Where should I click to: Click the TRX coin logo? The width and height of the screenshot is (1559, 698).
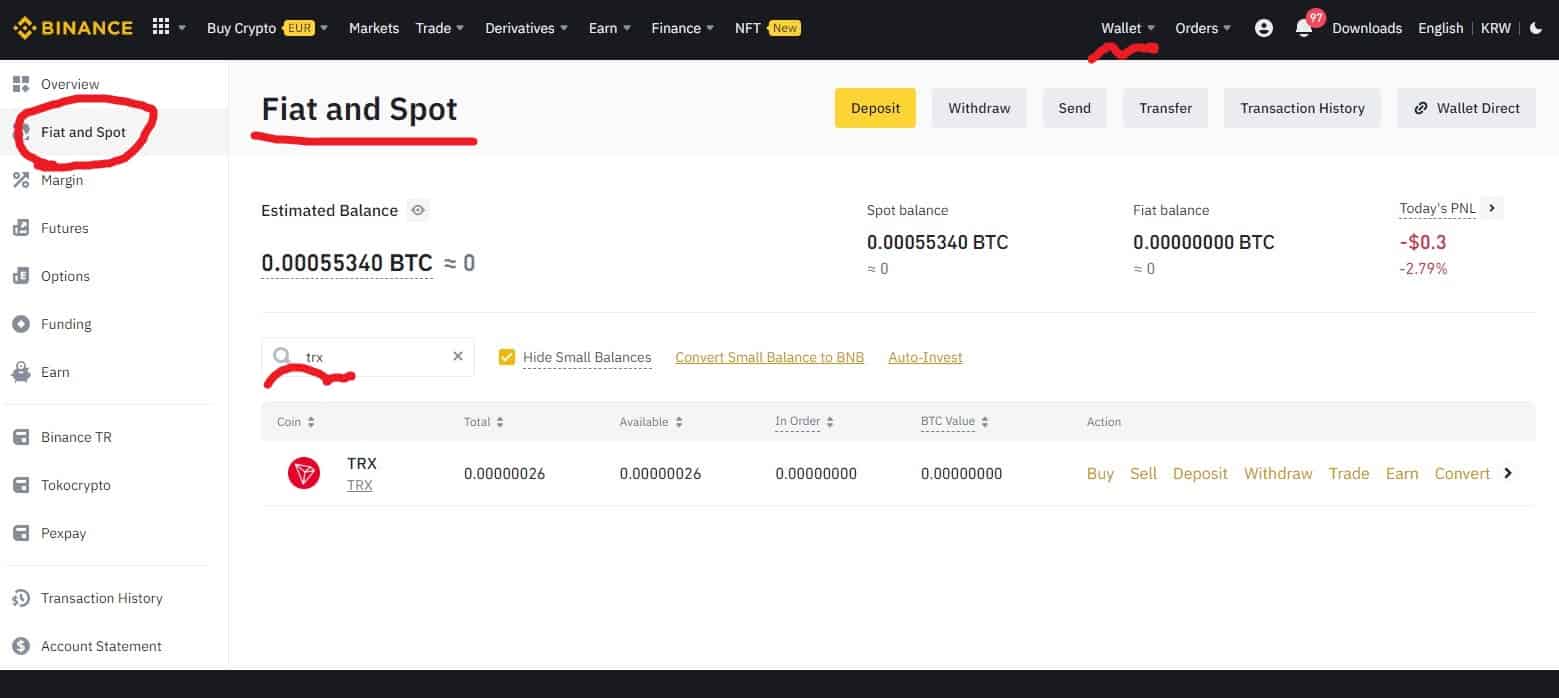(303, 473)
